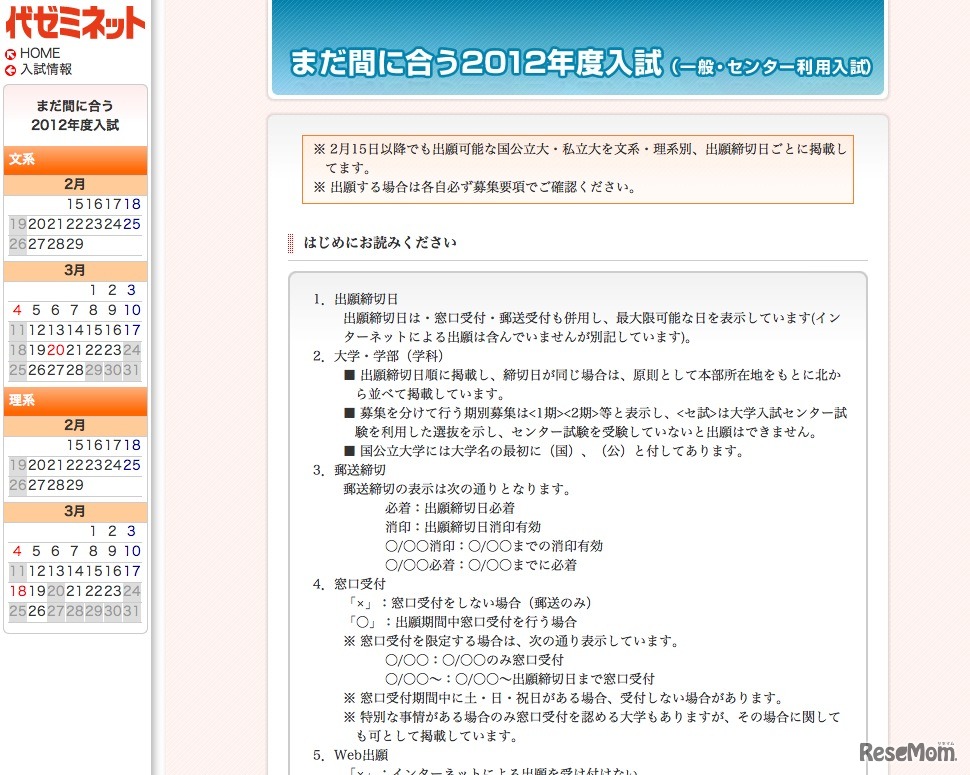Click the arrow icon beside 入試情報
Screen dimensions: 970x775
[x=12, y=70]
